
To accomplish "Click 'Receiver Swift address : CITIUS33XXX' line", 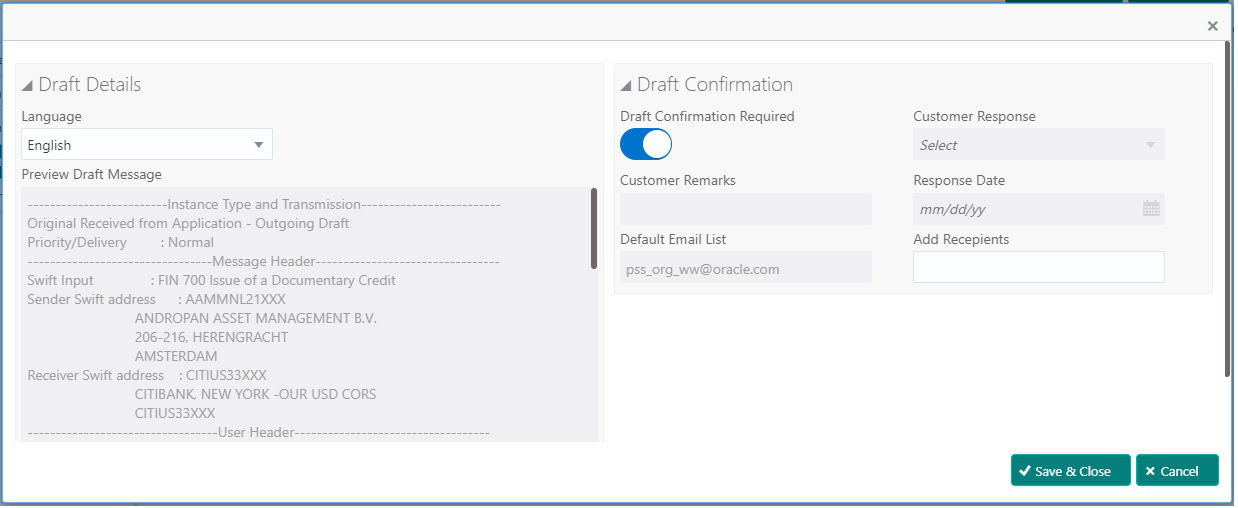I will (147, 375).
